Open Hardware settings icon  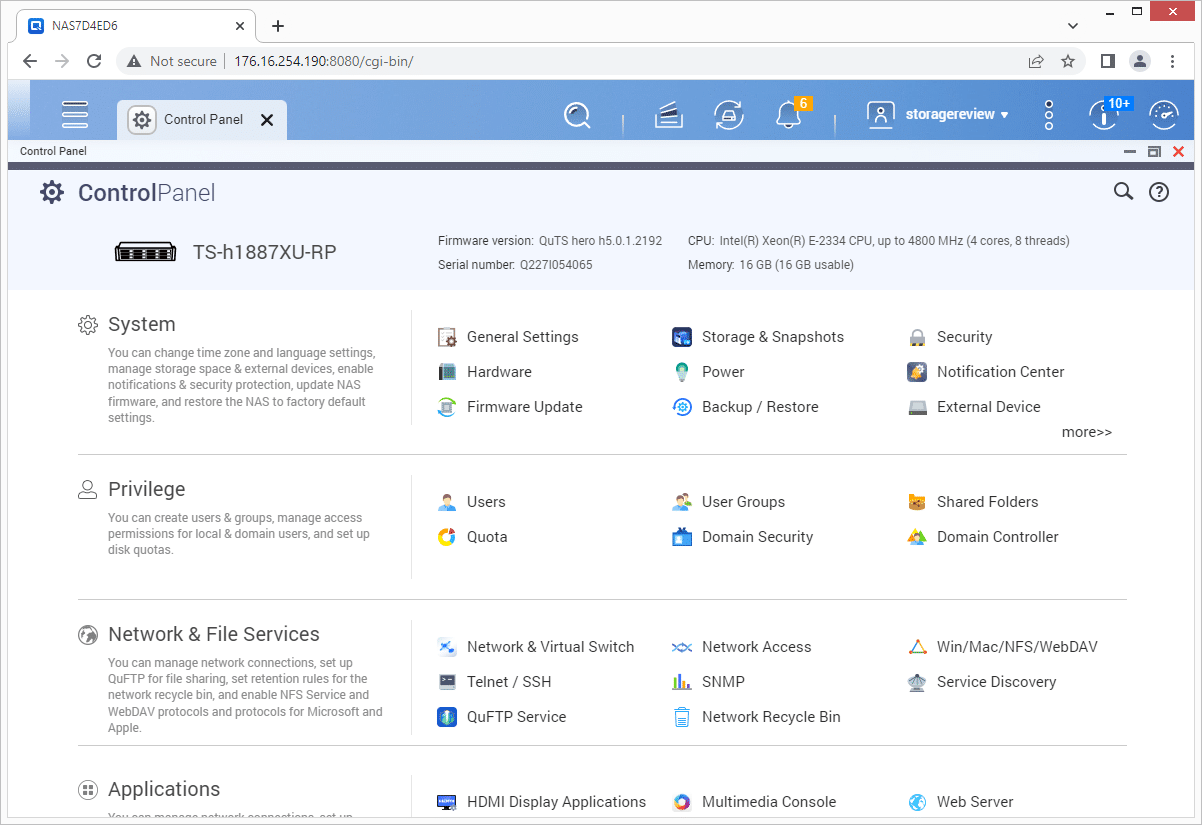point(447,372)
